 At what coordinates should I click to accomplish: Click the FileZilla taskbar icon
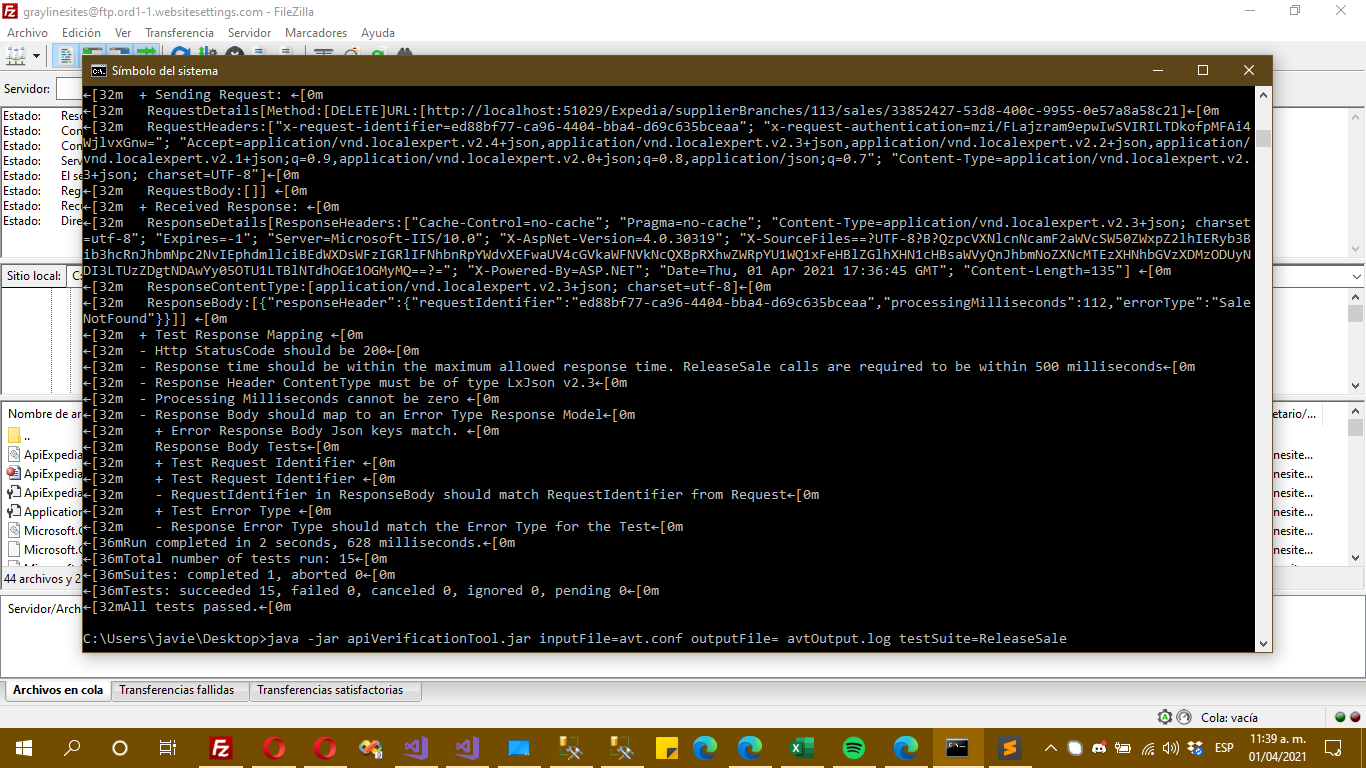coord(222,748)
